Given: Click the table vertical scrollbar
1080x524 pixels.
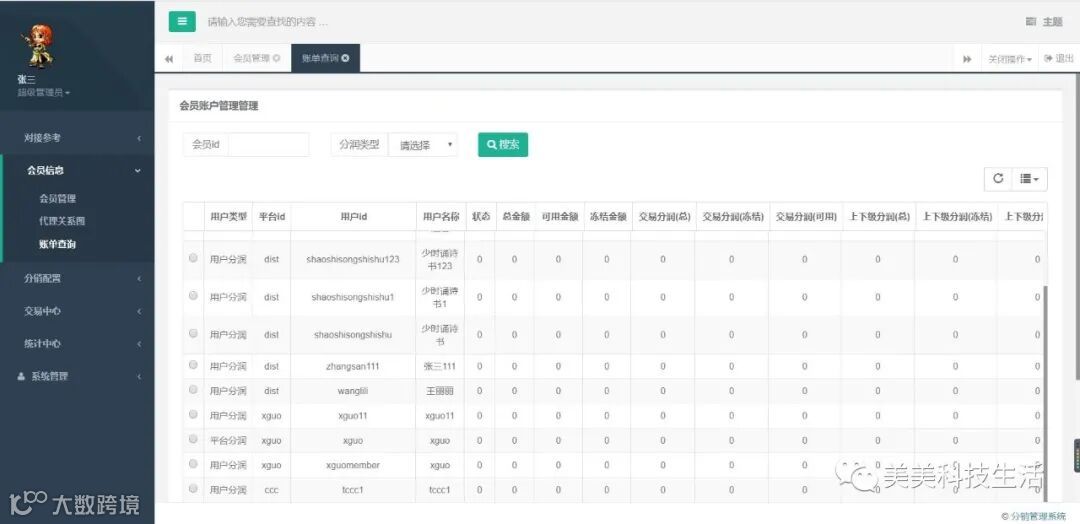Looking at the screenshot, I should click(x=1045, y=392).
